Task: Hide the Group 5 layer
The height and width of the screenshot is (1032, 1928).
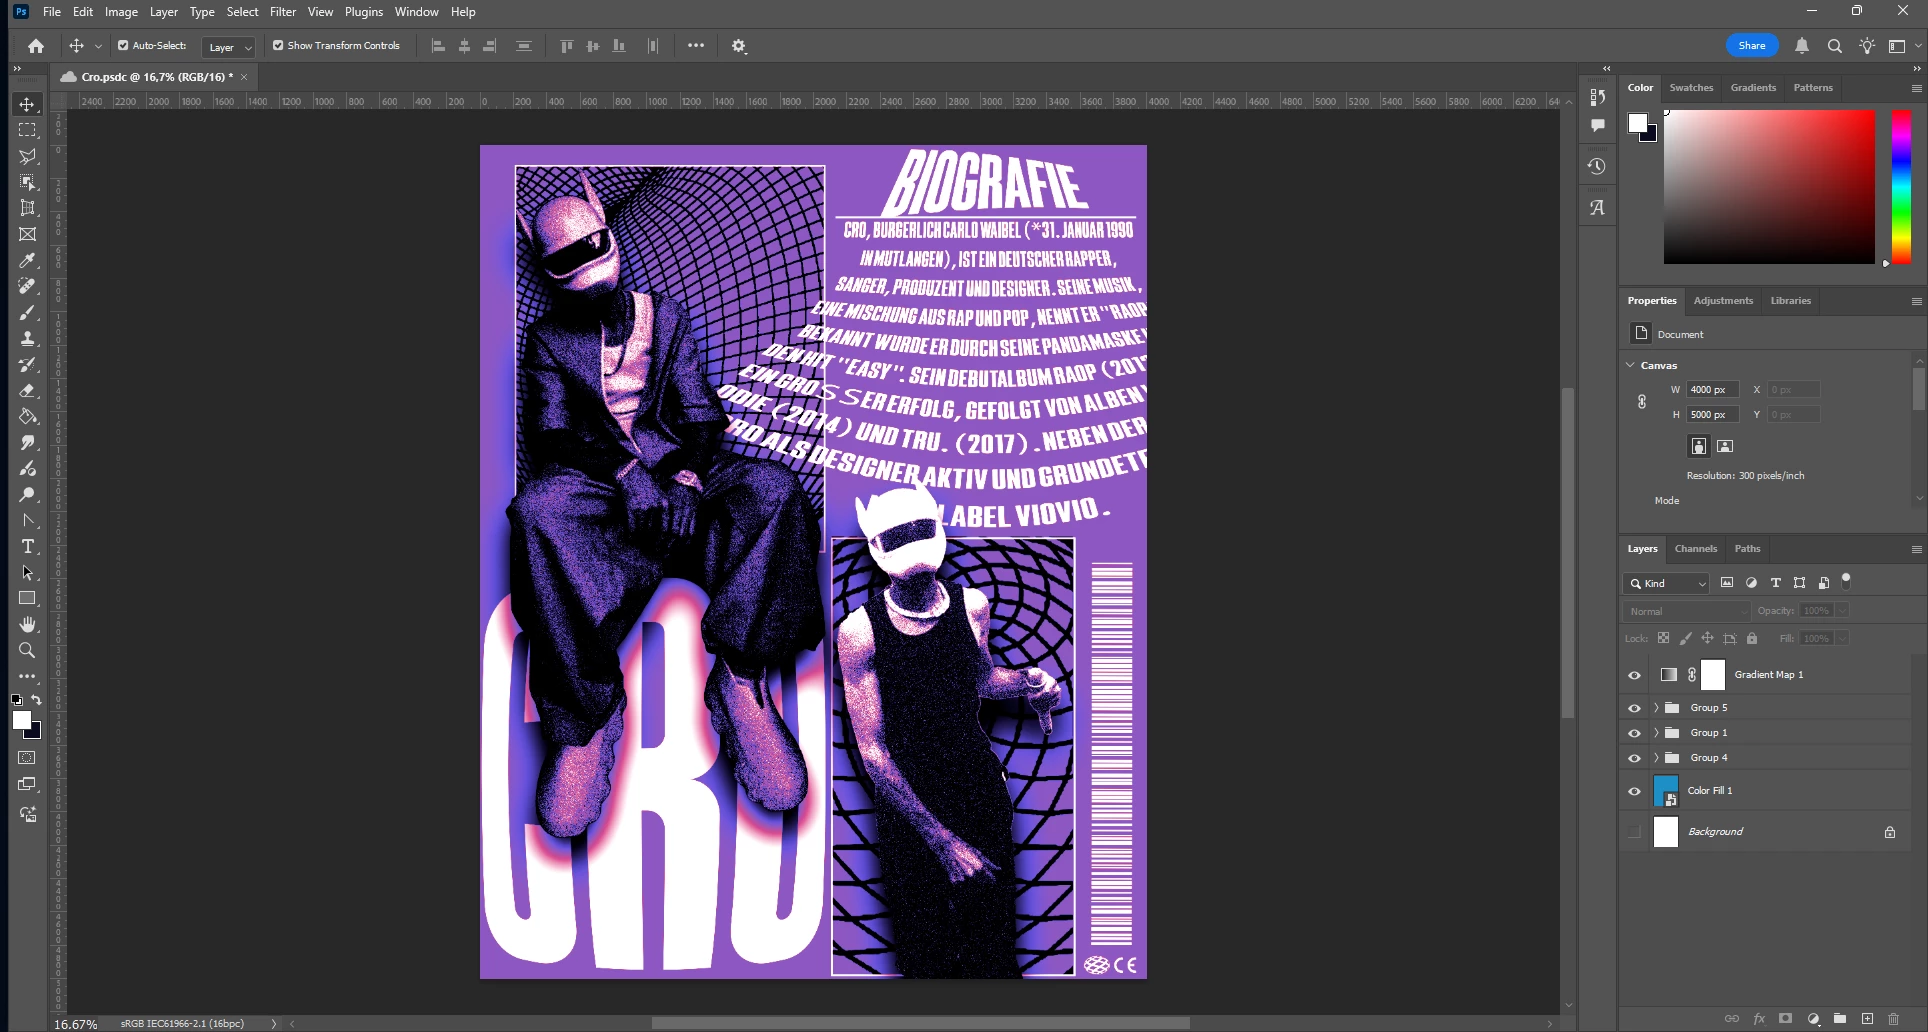Action: click(x=1634, y=708)
